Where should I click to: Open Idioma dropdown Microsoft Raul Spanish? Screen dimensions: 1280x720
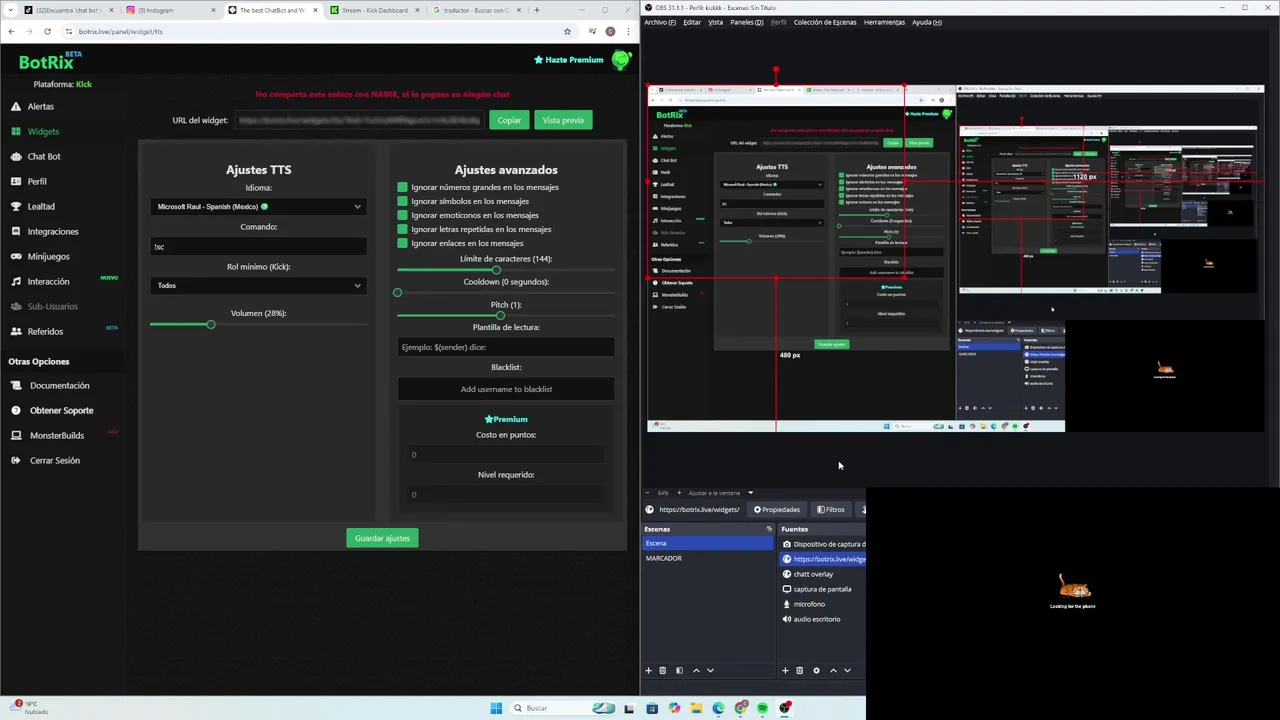coord(258,206)
